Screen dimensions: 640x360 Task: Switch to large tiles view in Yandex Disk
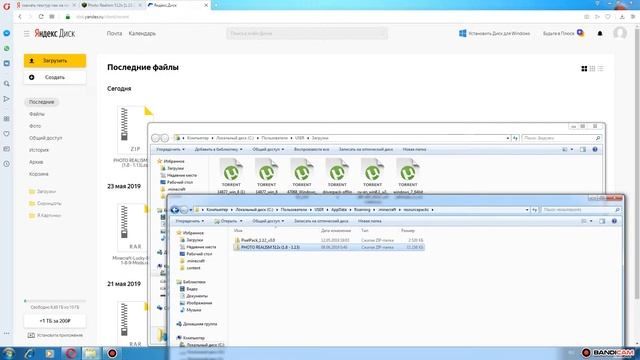coord(584,69)
